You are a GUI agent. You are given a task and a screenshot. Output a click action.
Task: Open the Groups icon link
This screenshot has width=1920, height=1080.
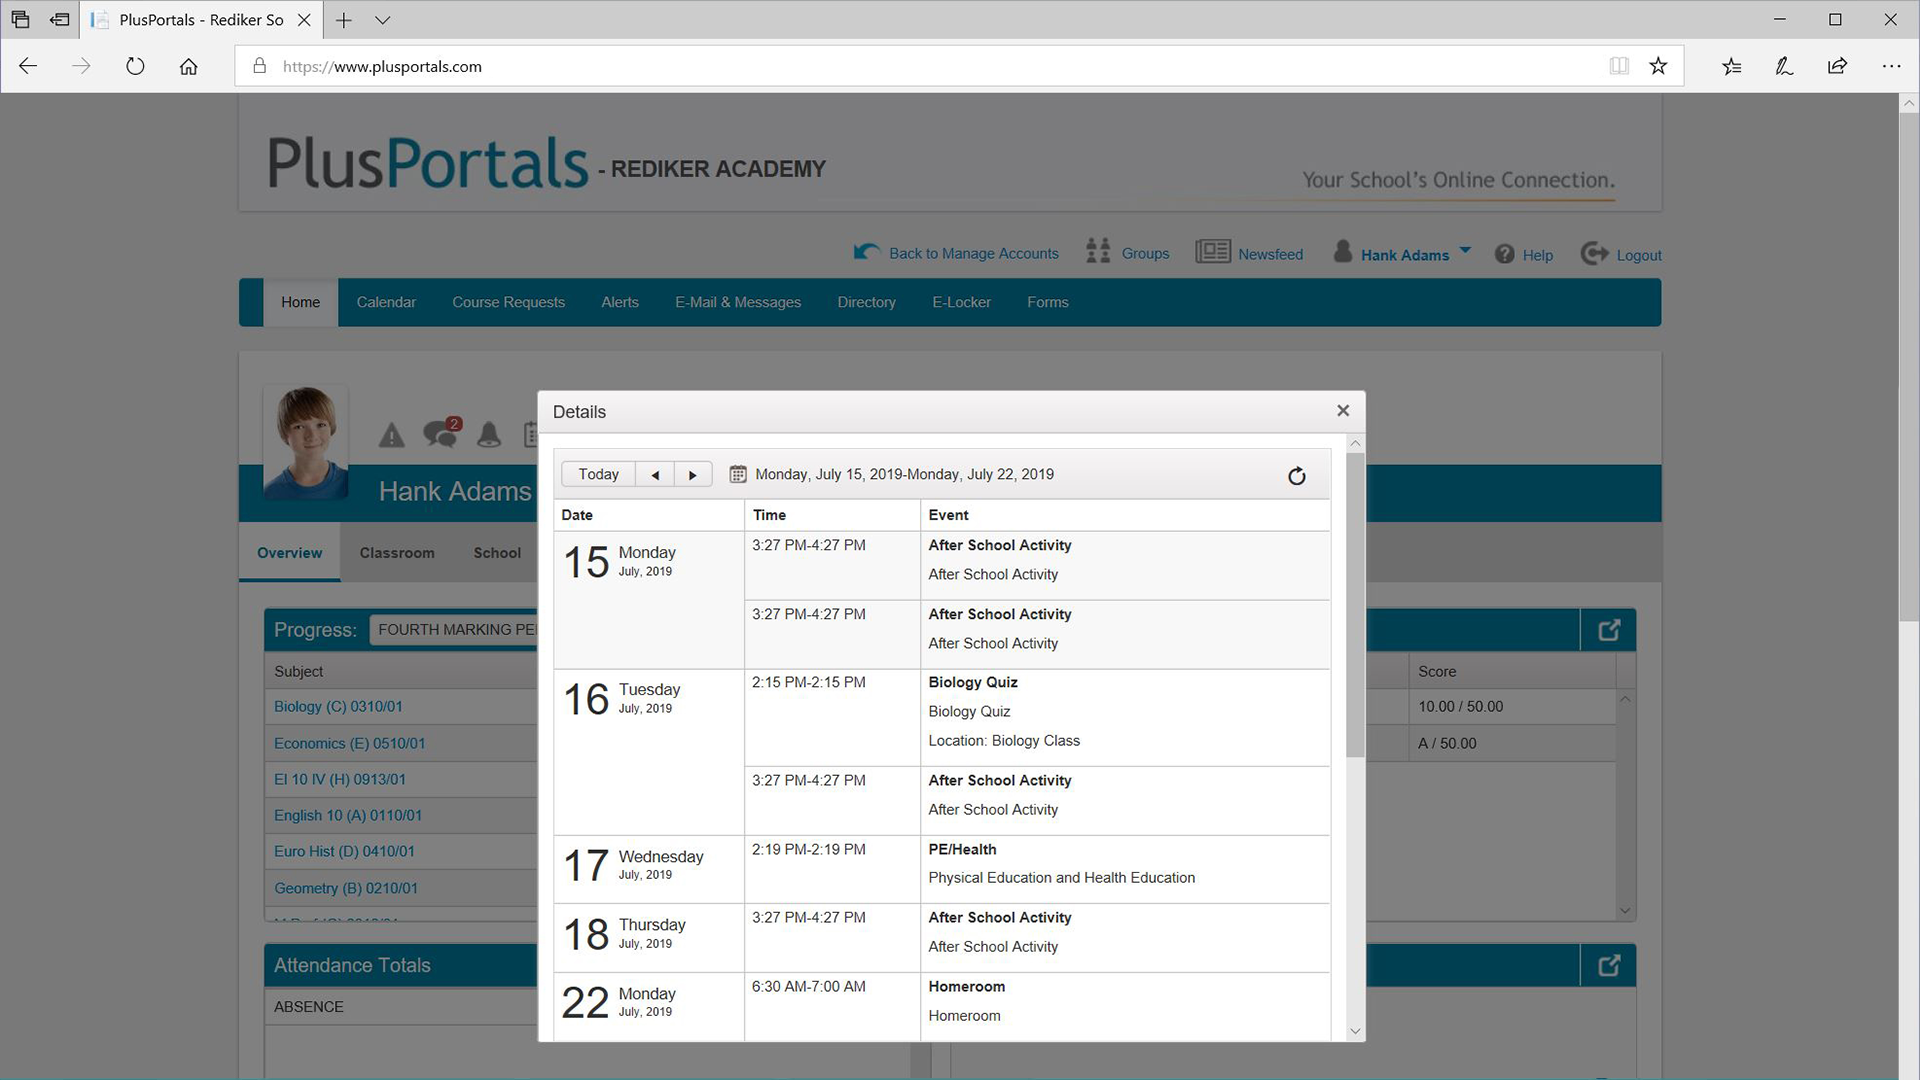pyautogui.click(x=1098, y=251)
